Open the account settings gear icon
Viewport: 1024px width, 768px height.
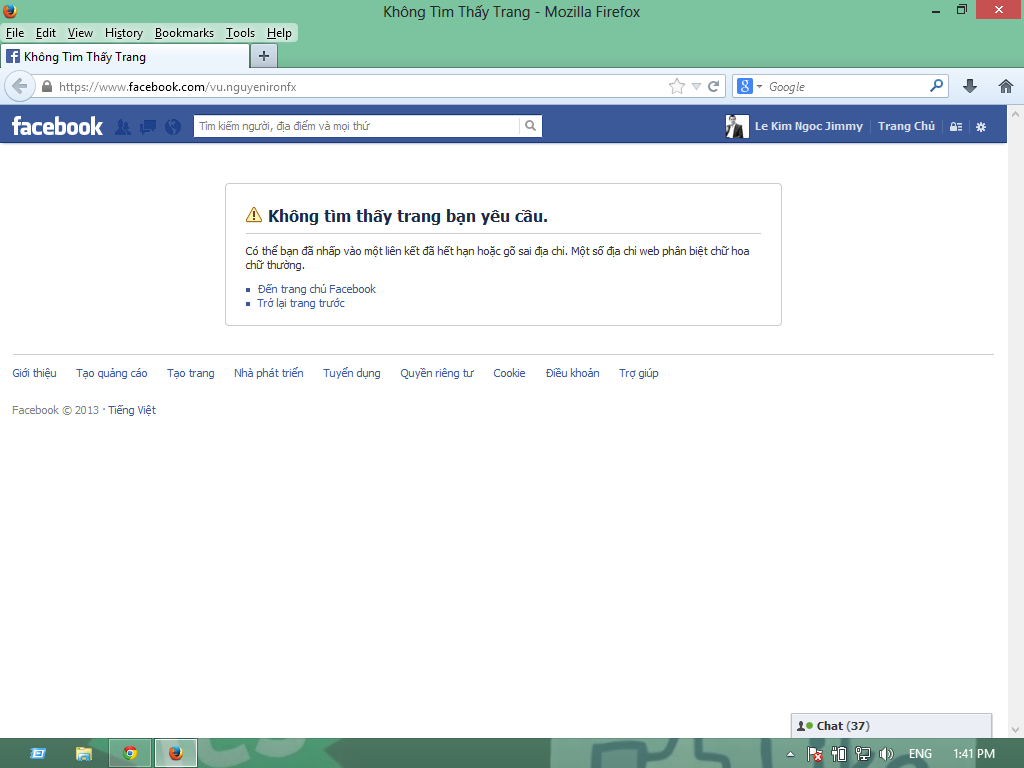[x=981, y=127]
